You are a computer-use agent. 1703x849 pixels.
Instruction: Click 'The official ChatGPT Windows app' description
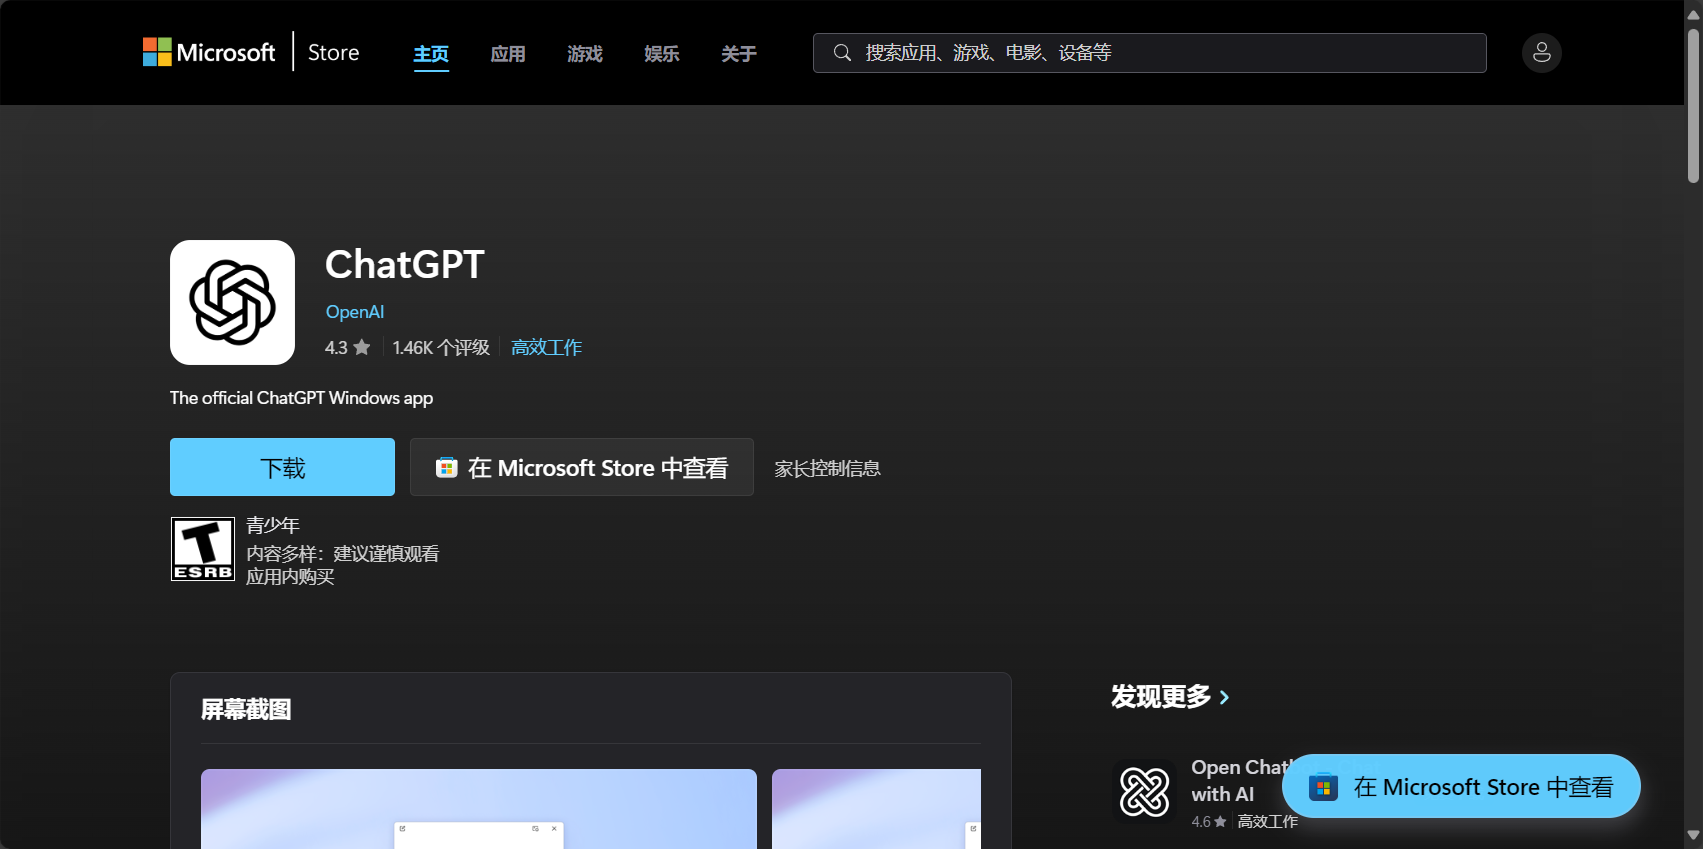pos(301,398)
